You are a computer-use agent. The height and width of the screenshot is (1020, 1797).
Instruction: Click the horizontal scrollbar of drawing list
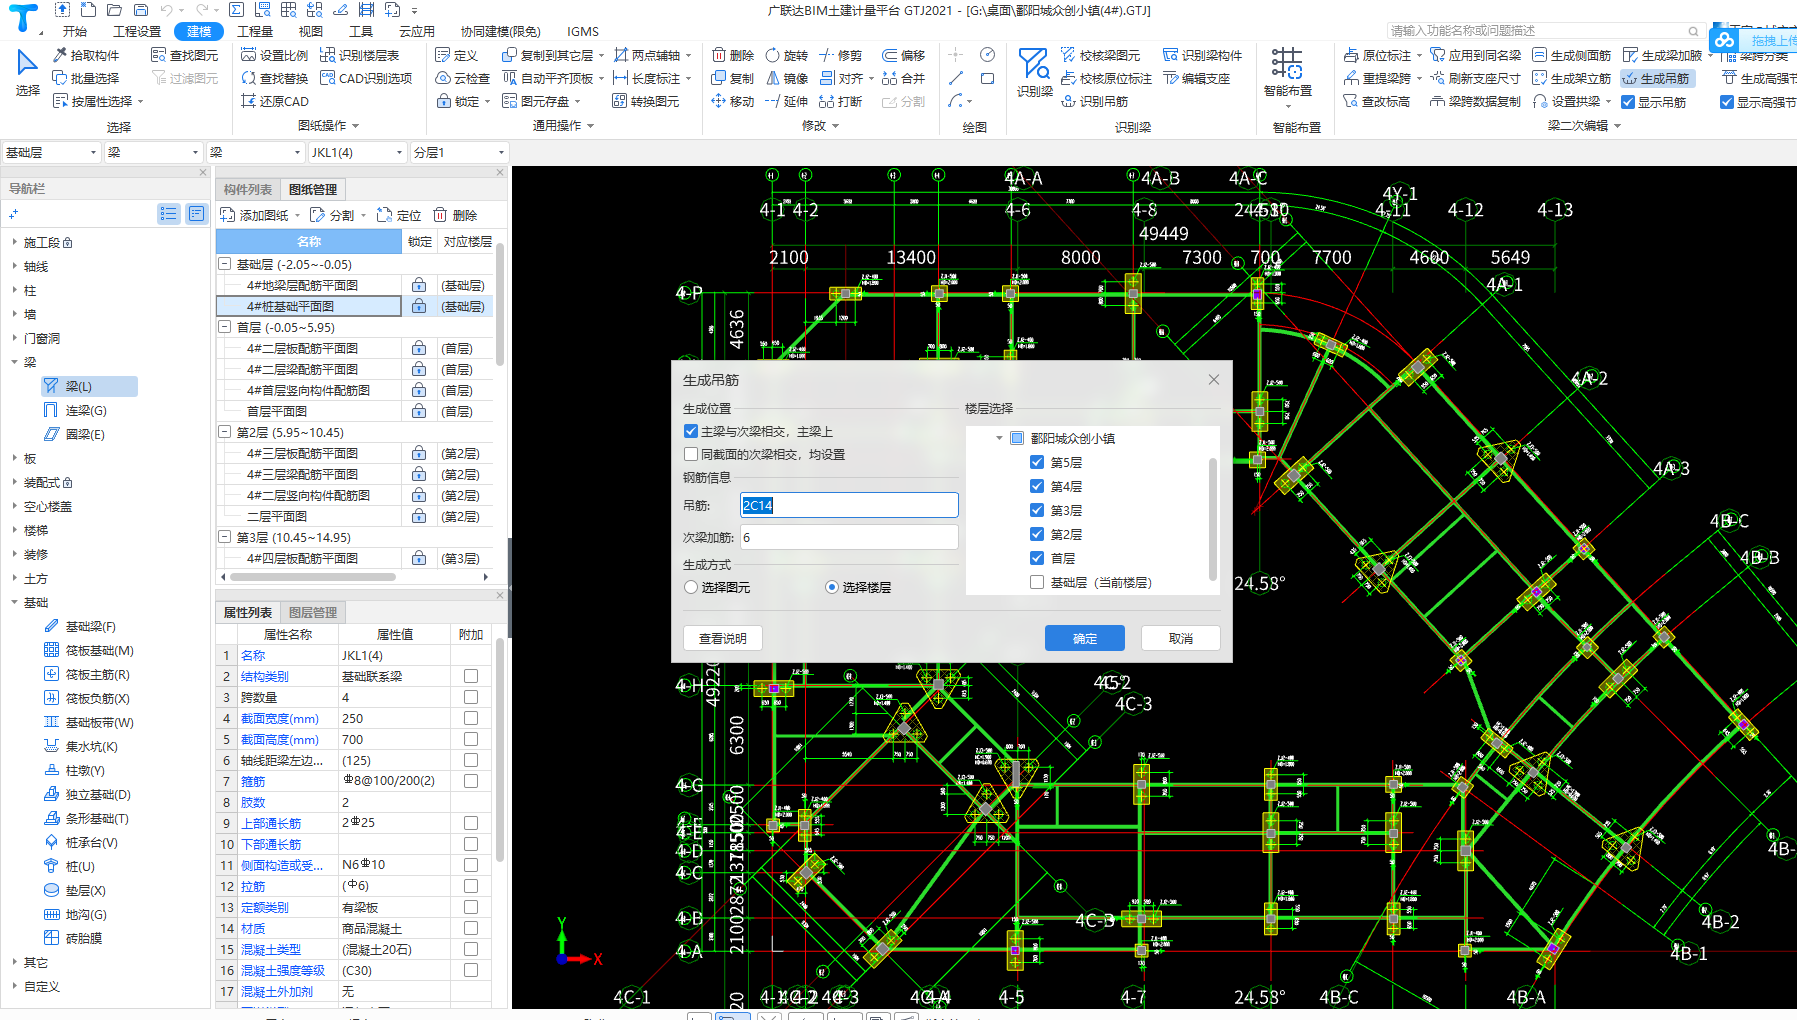(312, 577)
